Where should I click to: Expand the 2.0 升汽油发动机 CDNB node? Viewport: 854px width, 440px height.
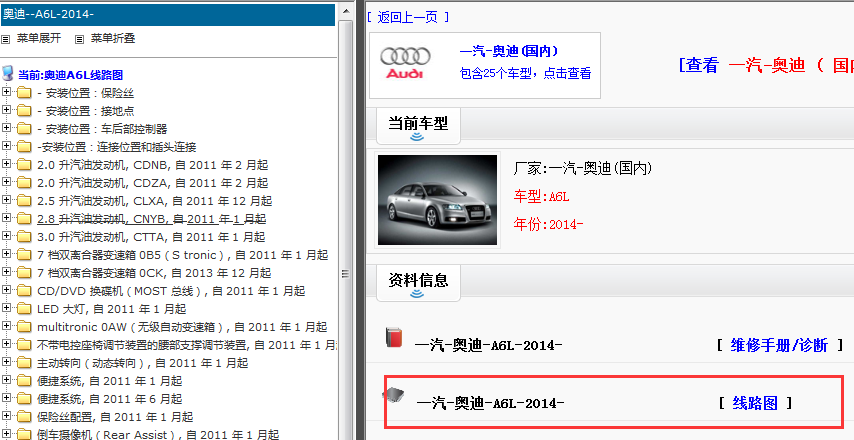[x=7, y=164]
